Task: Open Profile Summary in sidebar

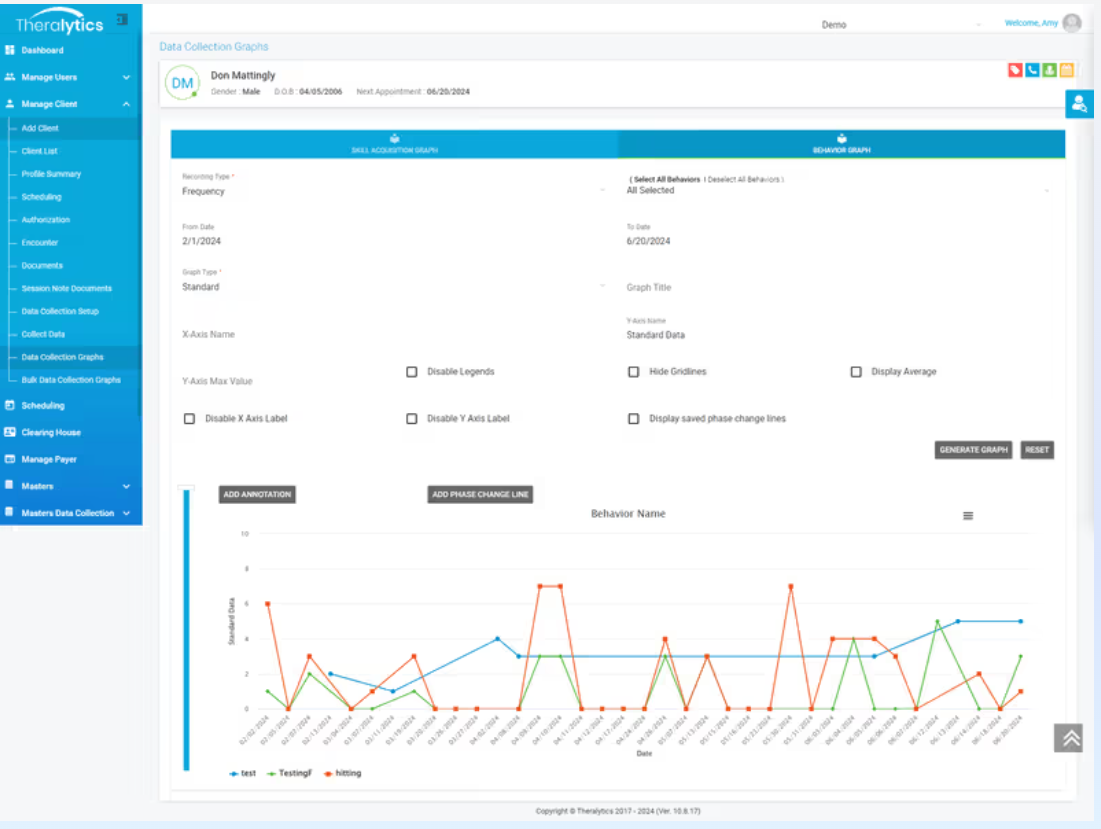Action: coord(51,173)
